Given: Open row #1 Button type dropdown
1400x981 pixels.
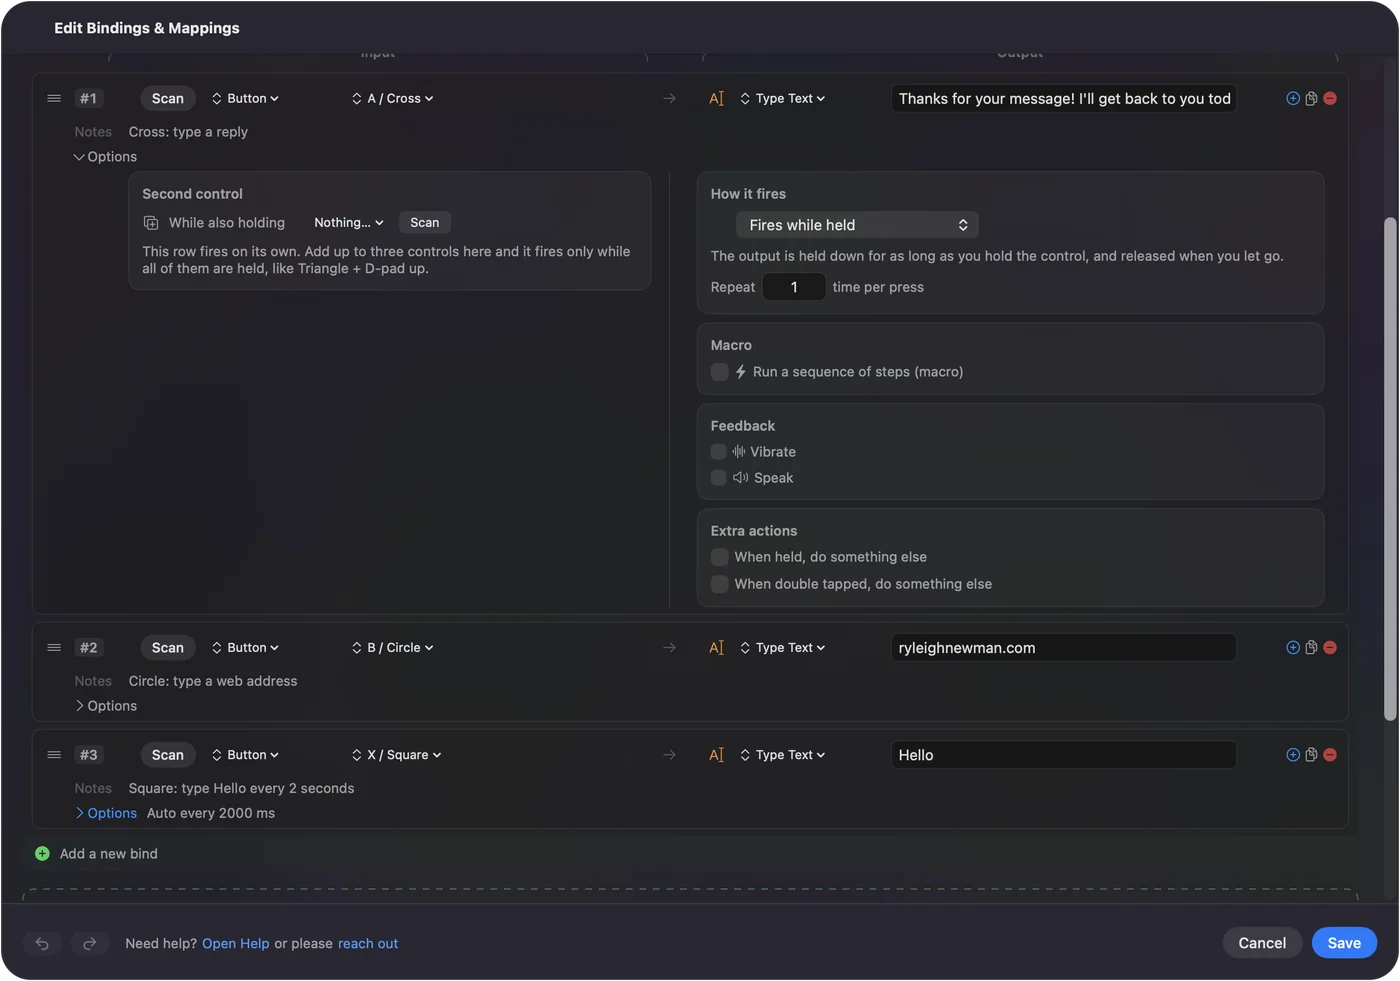Looking at the screenshot, I should coord(245,98).
